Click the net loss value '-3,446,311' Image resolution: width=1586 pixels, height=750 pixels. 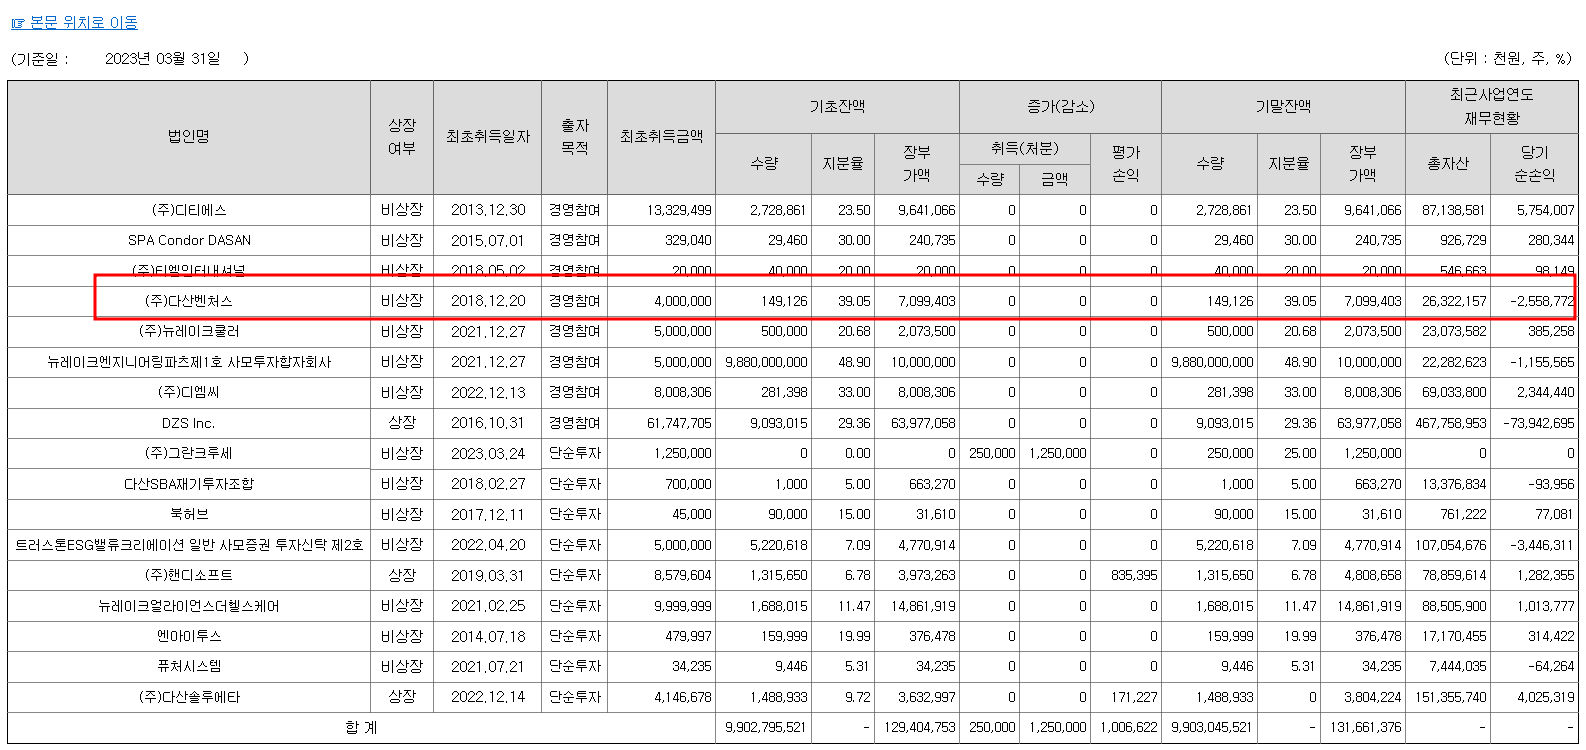tap(1542, 545)
